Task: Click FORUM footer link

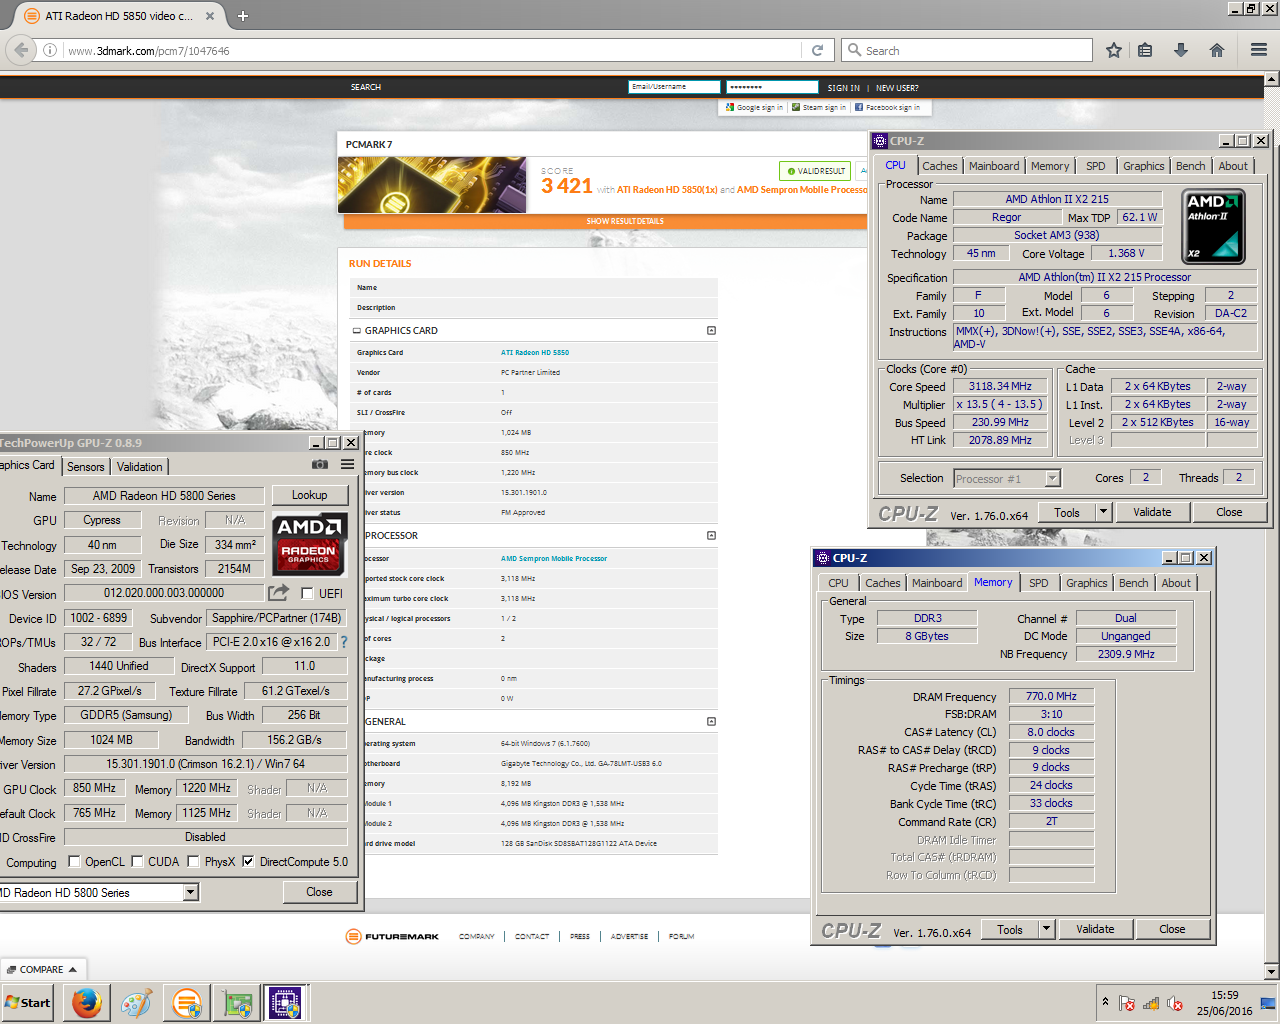Action: click(x=681, y=936)
